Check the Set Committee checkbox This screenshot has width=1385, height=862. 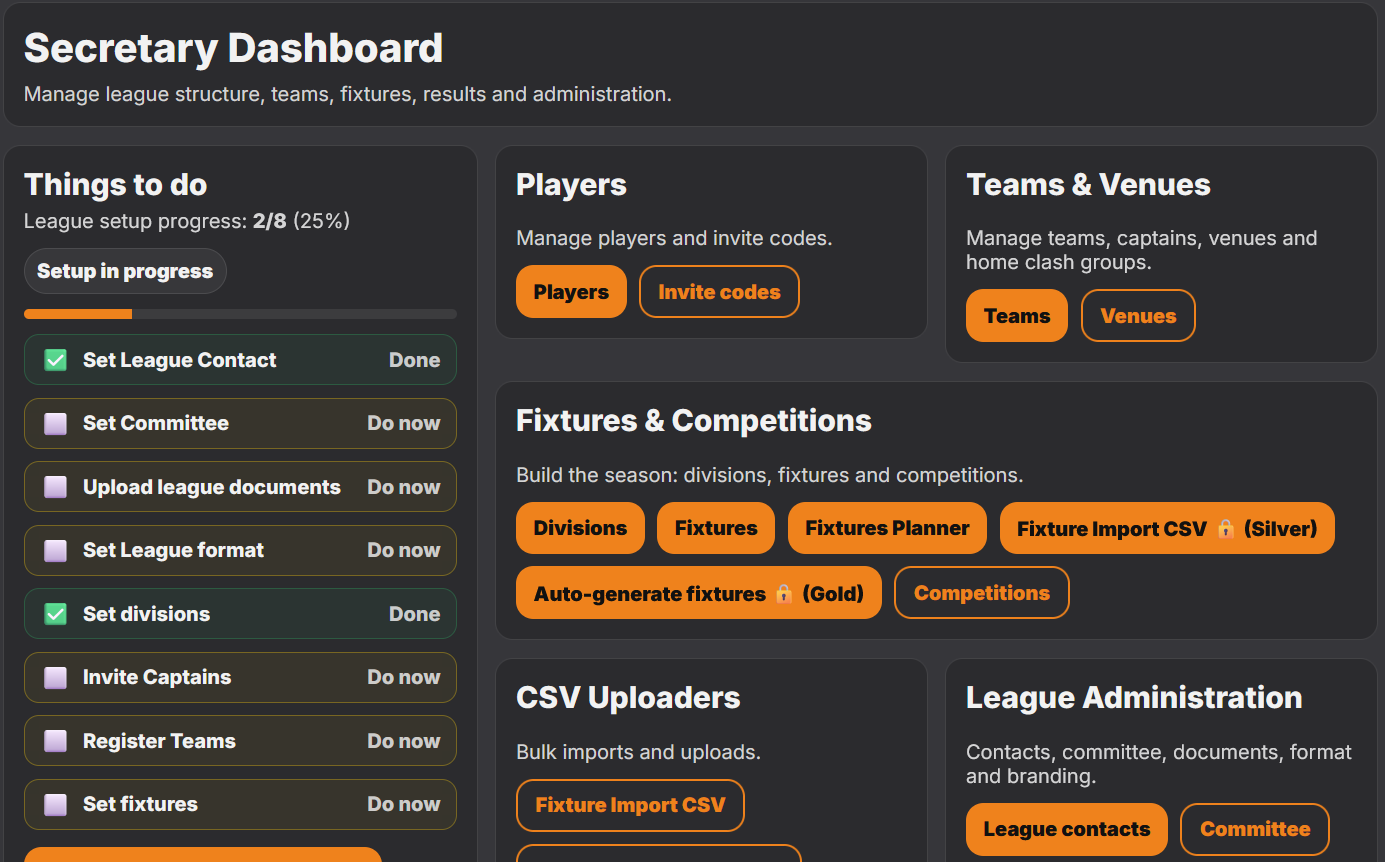pos(56,424)
